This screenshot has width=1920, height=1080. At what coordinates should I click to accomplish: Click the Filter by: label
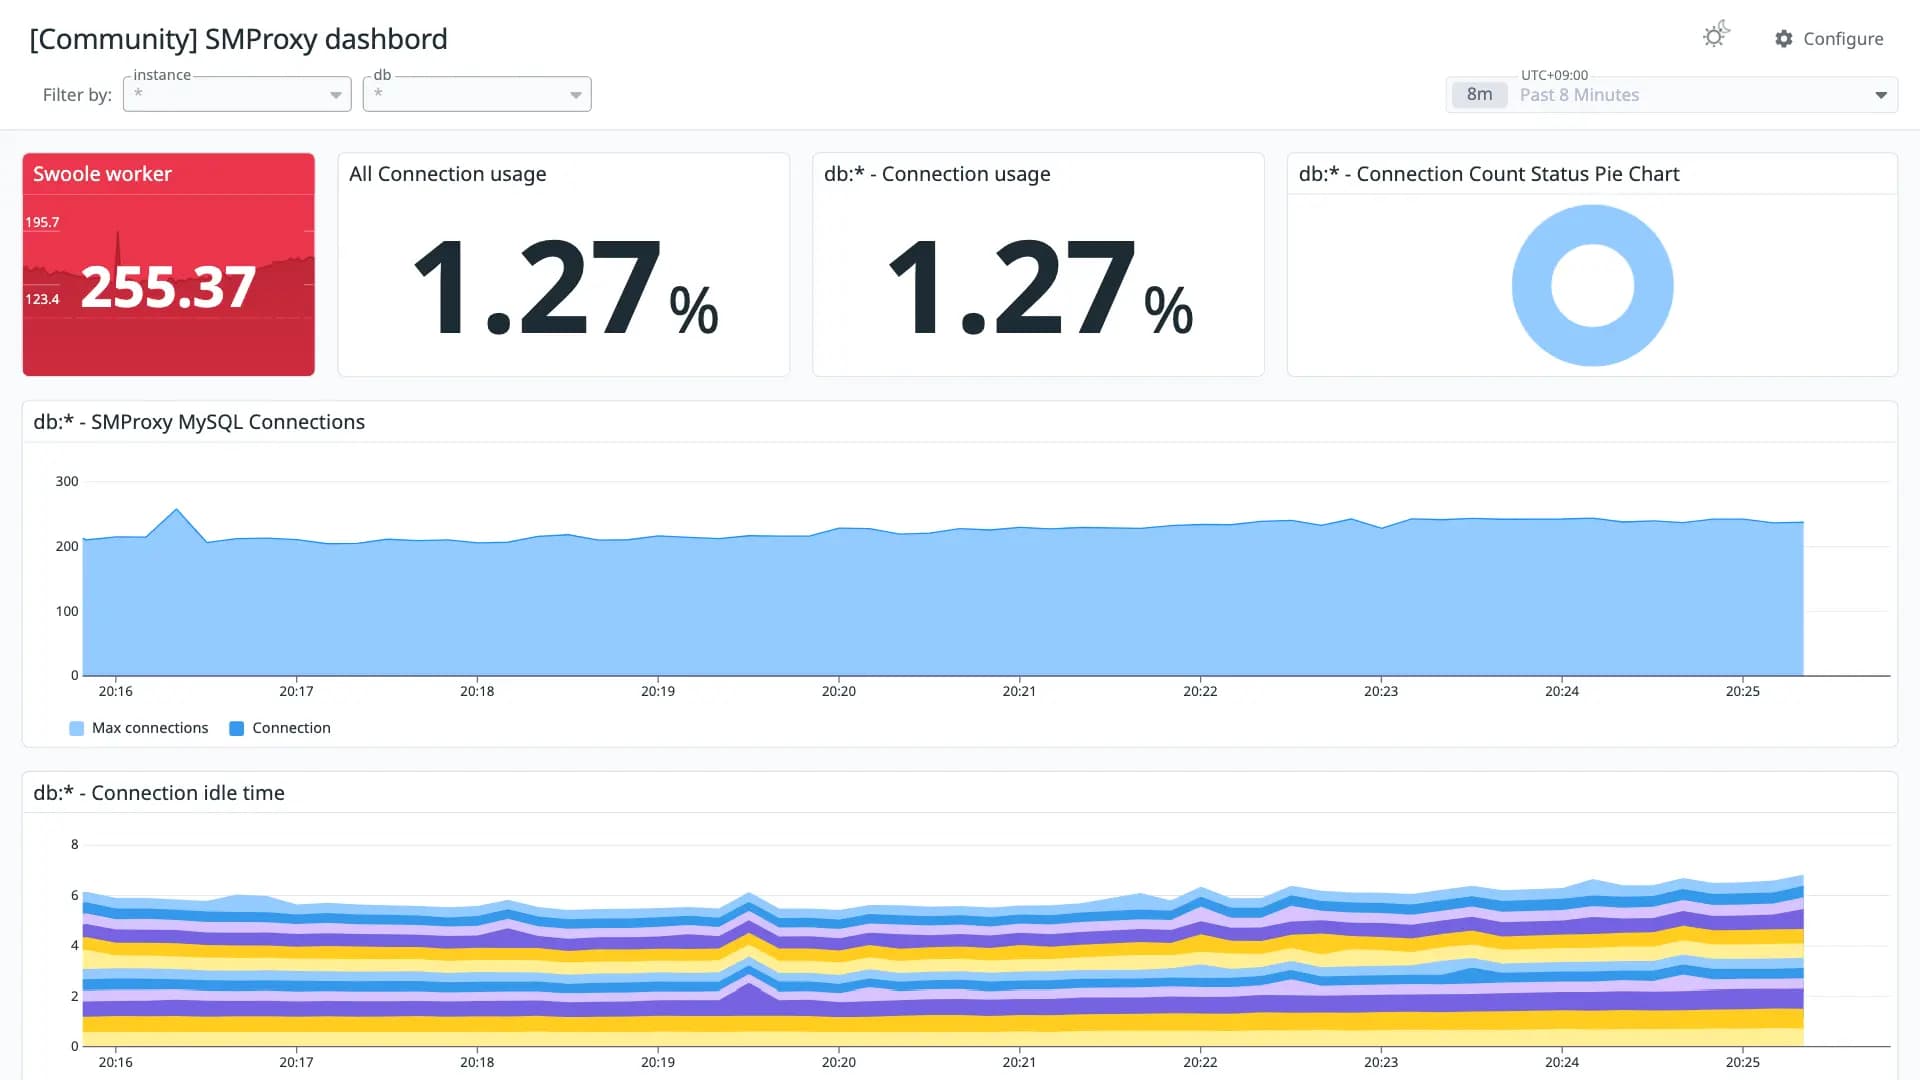click(77, 95)
